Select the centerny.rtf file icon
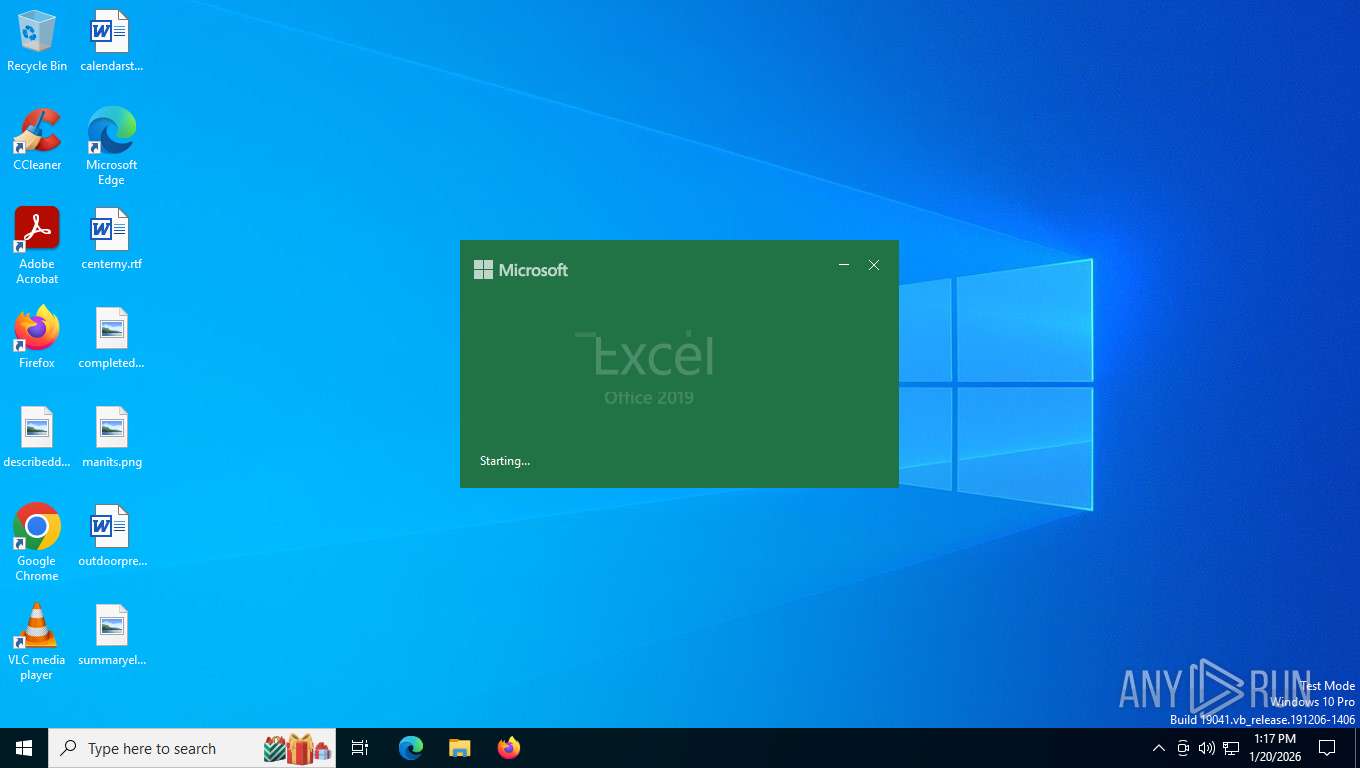1360x768 pixels. pyautogui.click(x=111, y=239)
